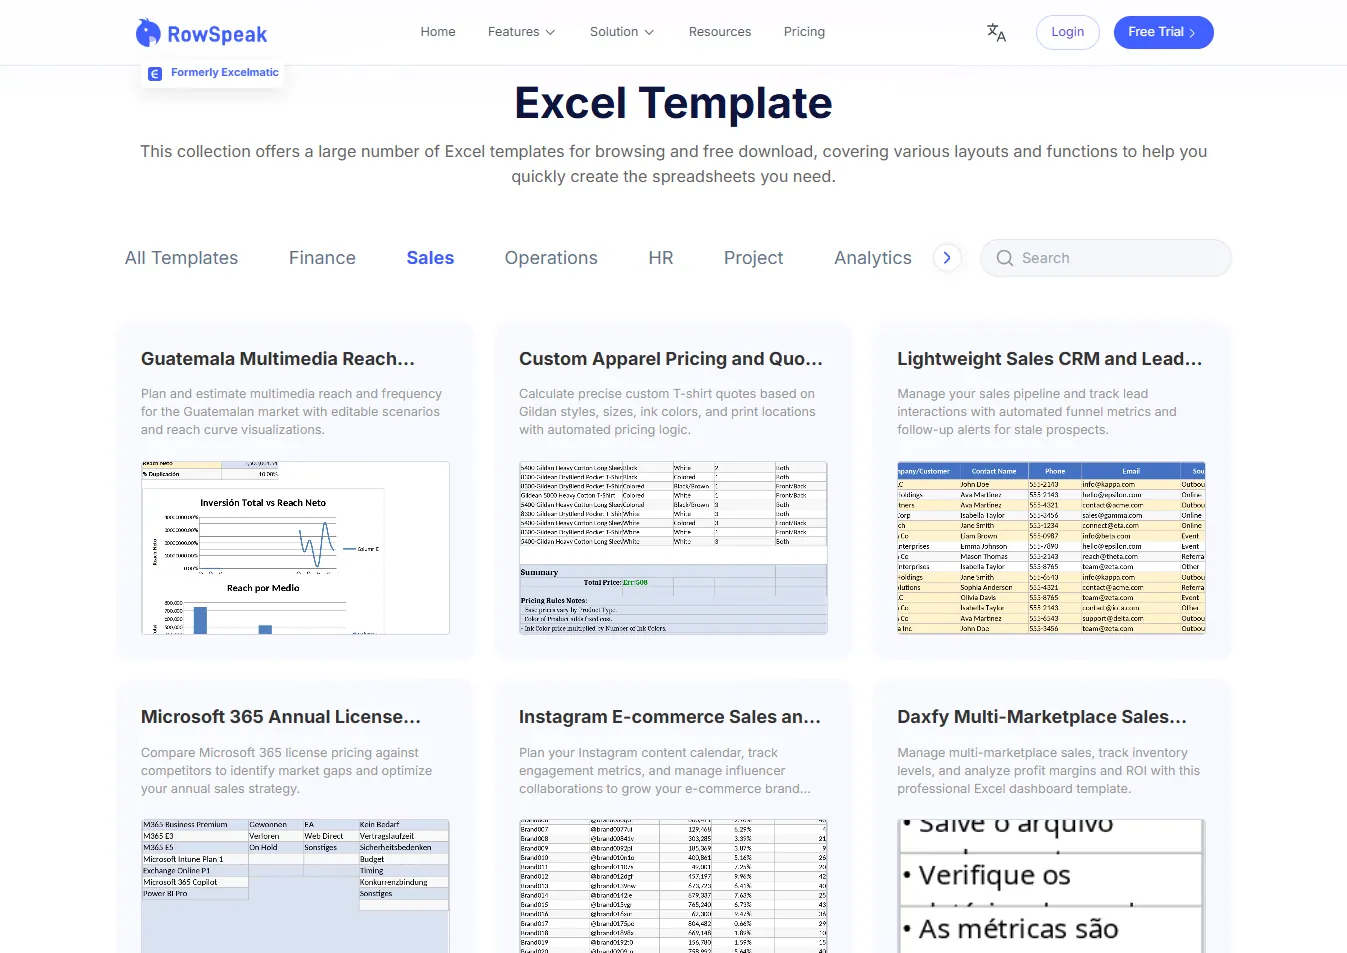The height and width of the screenshot is (953, 1347).
Task: Click Home in the navigation bar
Action: [437, 31]
